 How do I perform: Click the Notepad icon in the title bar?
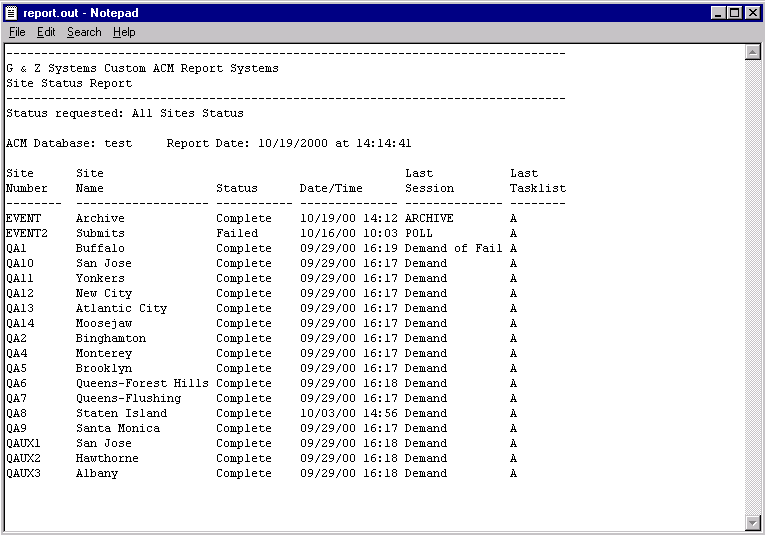(12, 12)
